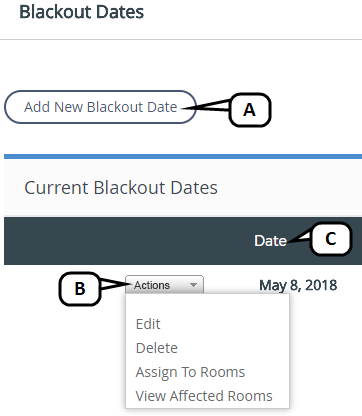The image size is (362, 416).
Task: Click the May 8, 2018 date cell
Action: click(298, 285)
